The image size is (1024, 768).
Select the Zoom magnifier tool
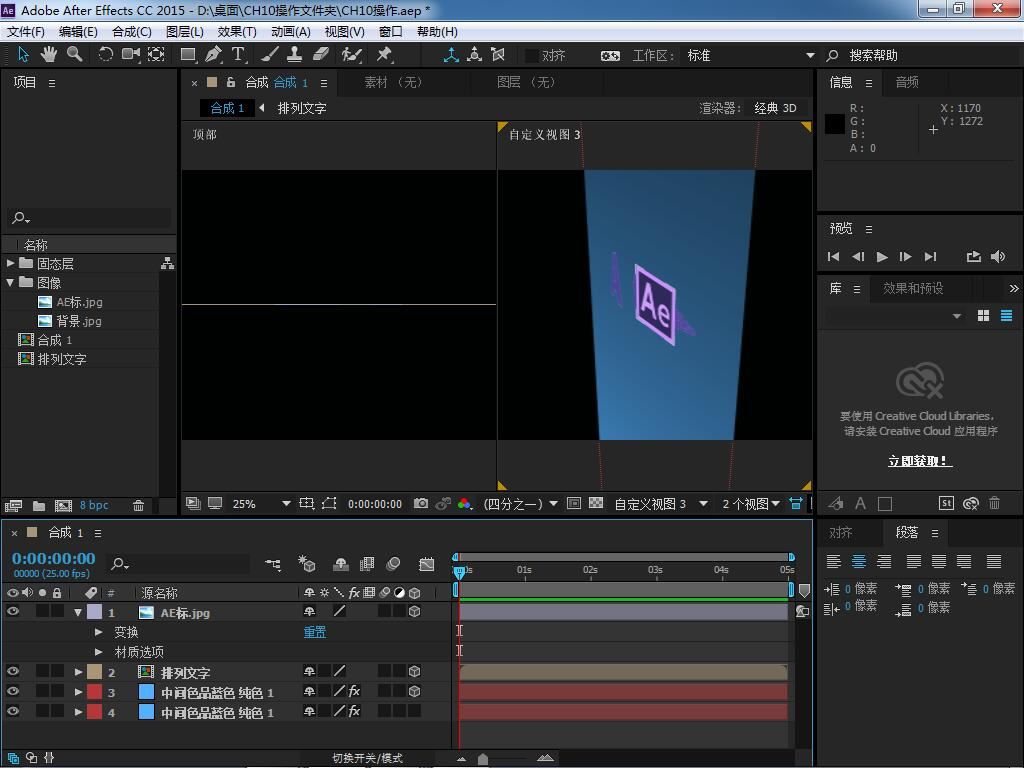coord(74,54)
